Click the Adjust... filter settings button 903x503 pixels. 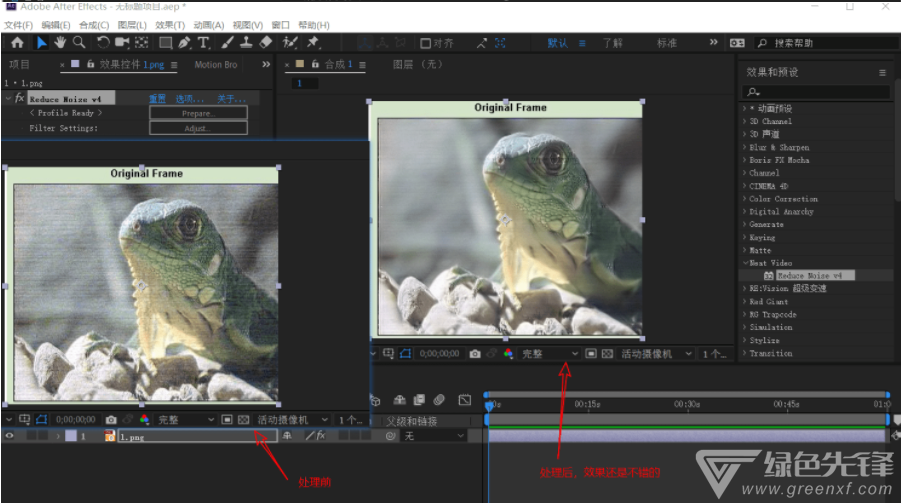199,128
